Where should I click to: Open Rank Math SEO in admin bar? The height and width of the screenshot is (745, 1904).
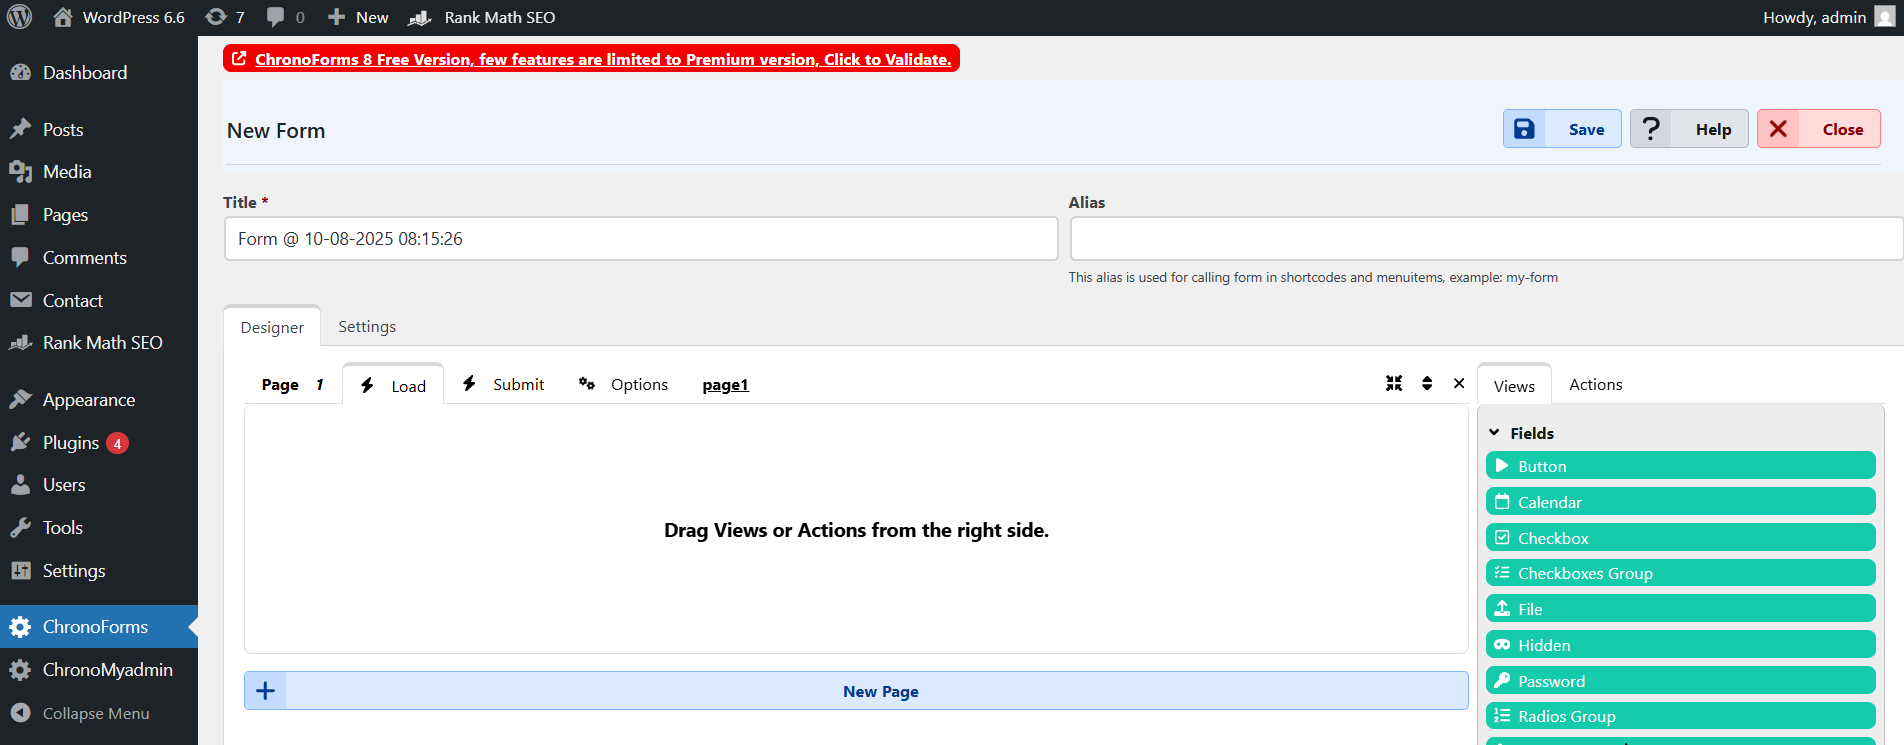pyautogui.click(x=482, y=17)
